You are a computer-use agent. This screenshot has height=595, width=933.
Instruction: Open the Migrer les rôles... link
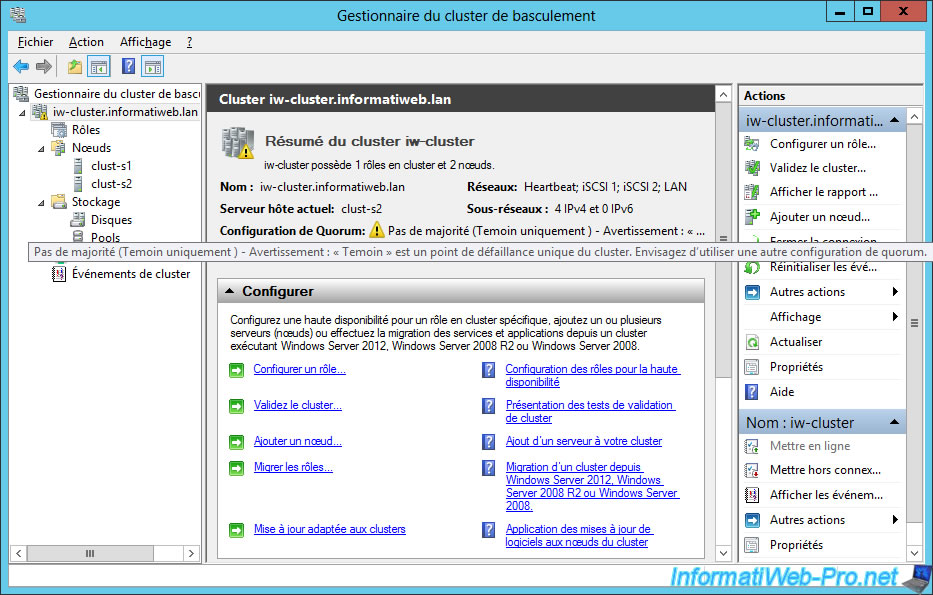click(x=293, y=467)
